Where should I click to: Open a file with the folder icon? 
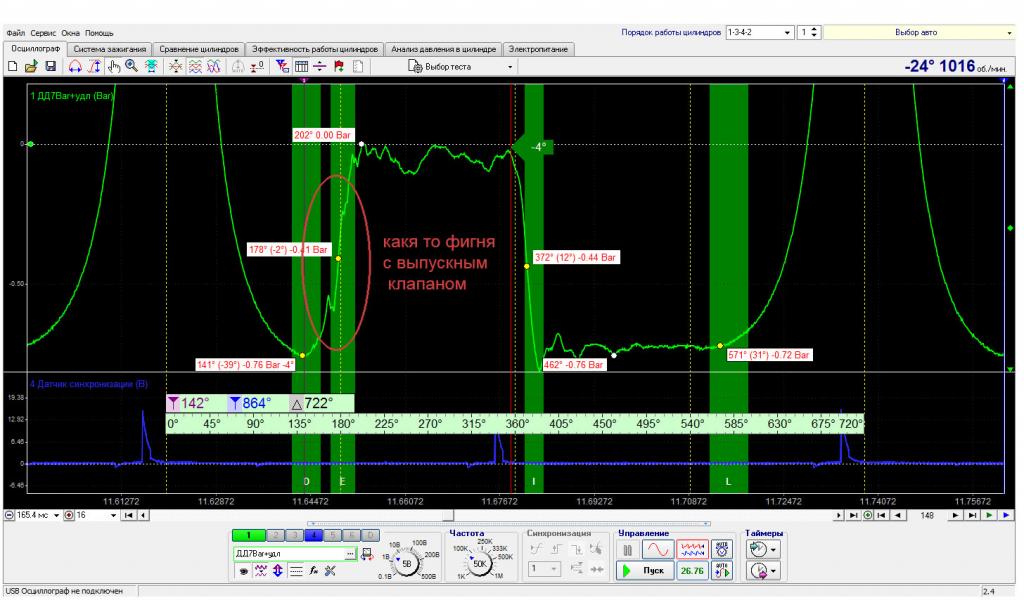(31, 67)
